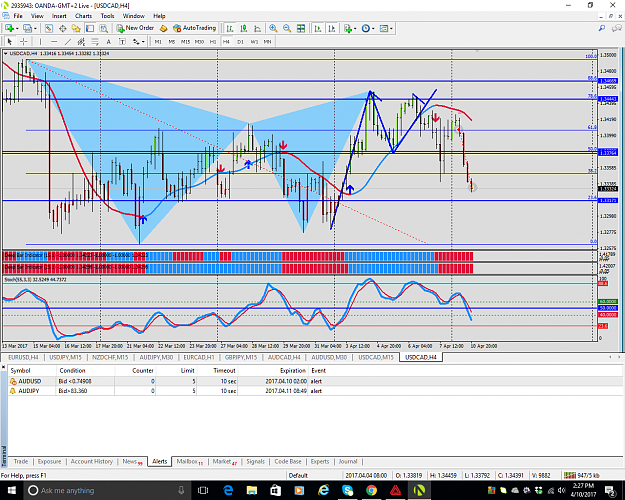
Task: Expand the New Chart dropdown arrow
Action: pos(17,29)
